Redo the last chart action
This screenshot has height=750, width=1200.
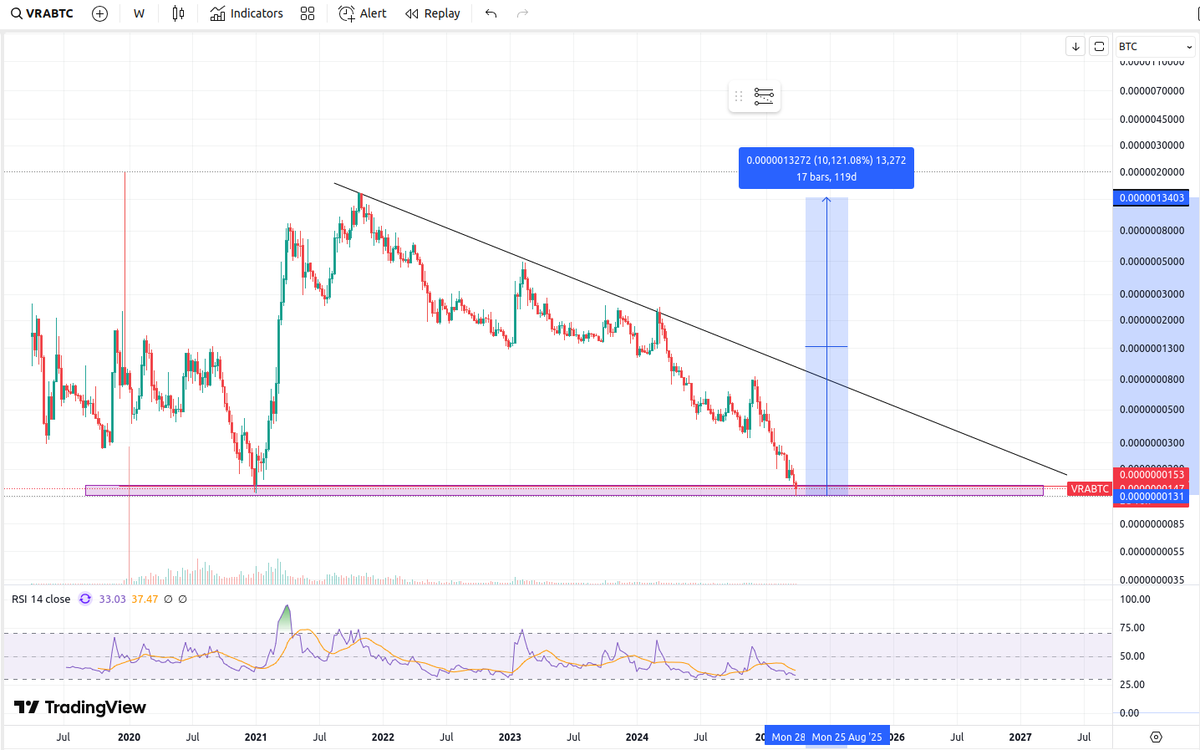point(522,14)
